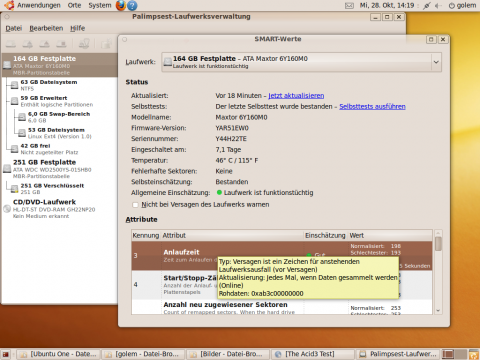
Task: Click the attribute list scroll-up arrow
Action: [x=438, y=233]
